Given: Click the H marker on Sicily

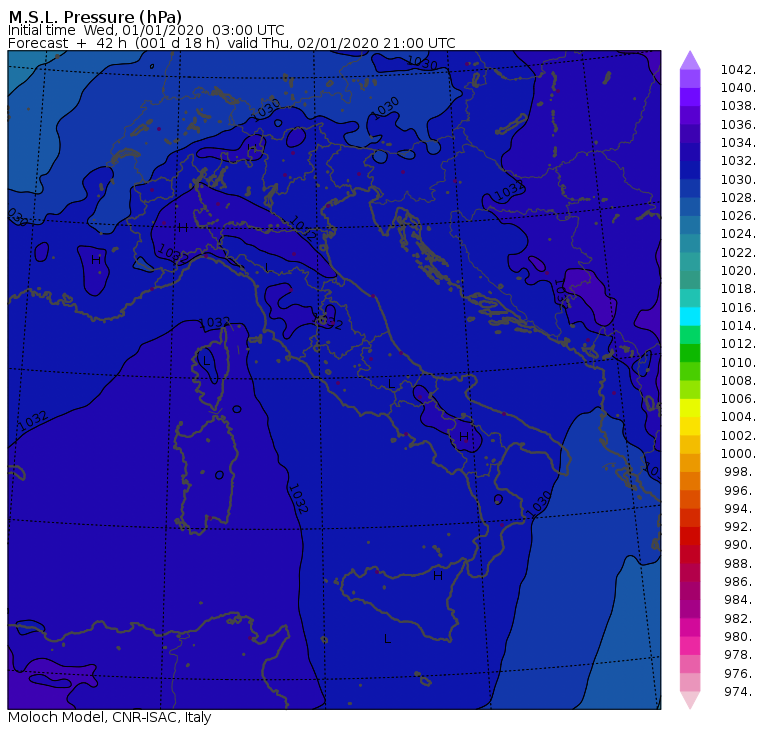Looking at the screenshot, I should 438,576.
